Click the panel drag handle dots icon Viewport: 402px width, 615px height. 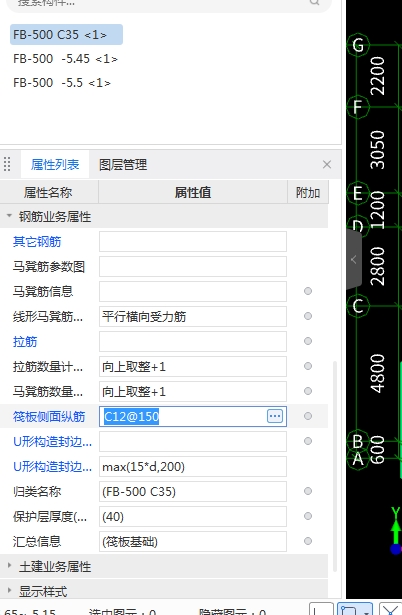pyautogui.click(x=7, y=164)
